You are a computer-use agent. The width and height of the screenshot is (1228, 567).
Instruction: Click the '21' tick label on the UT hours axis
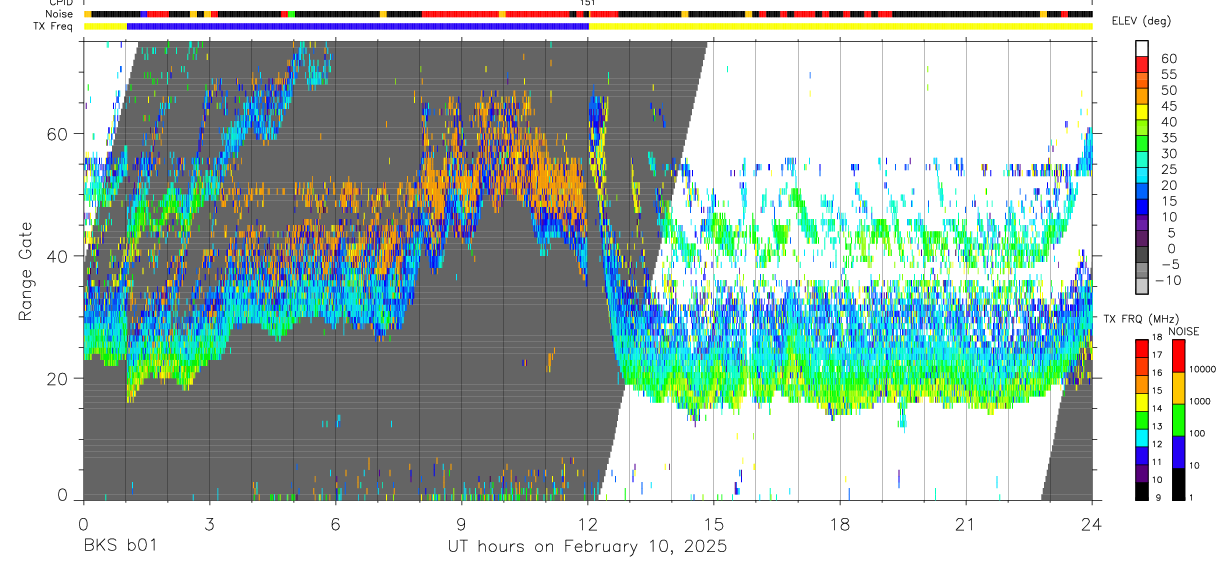point(966,524)
